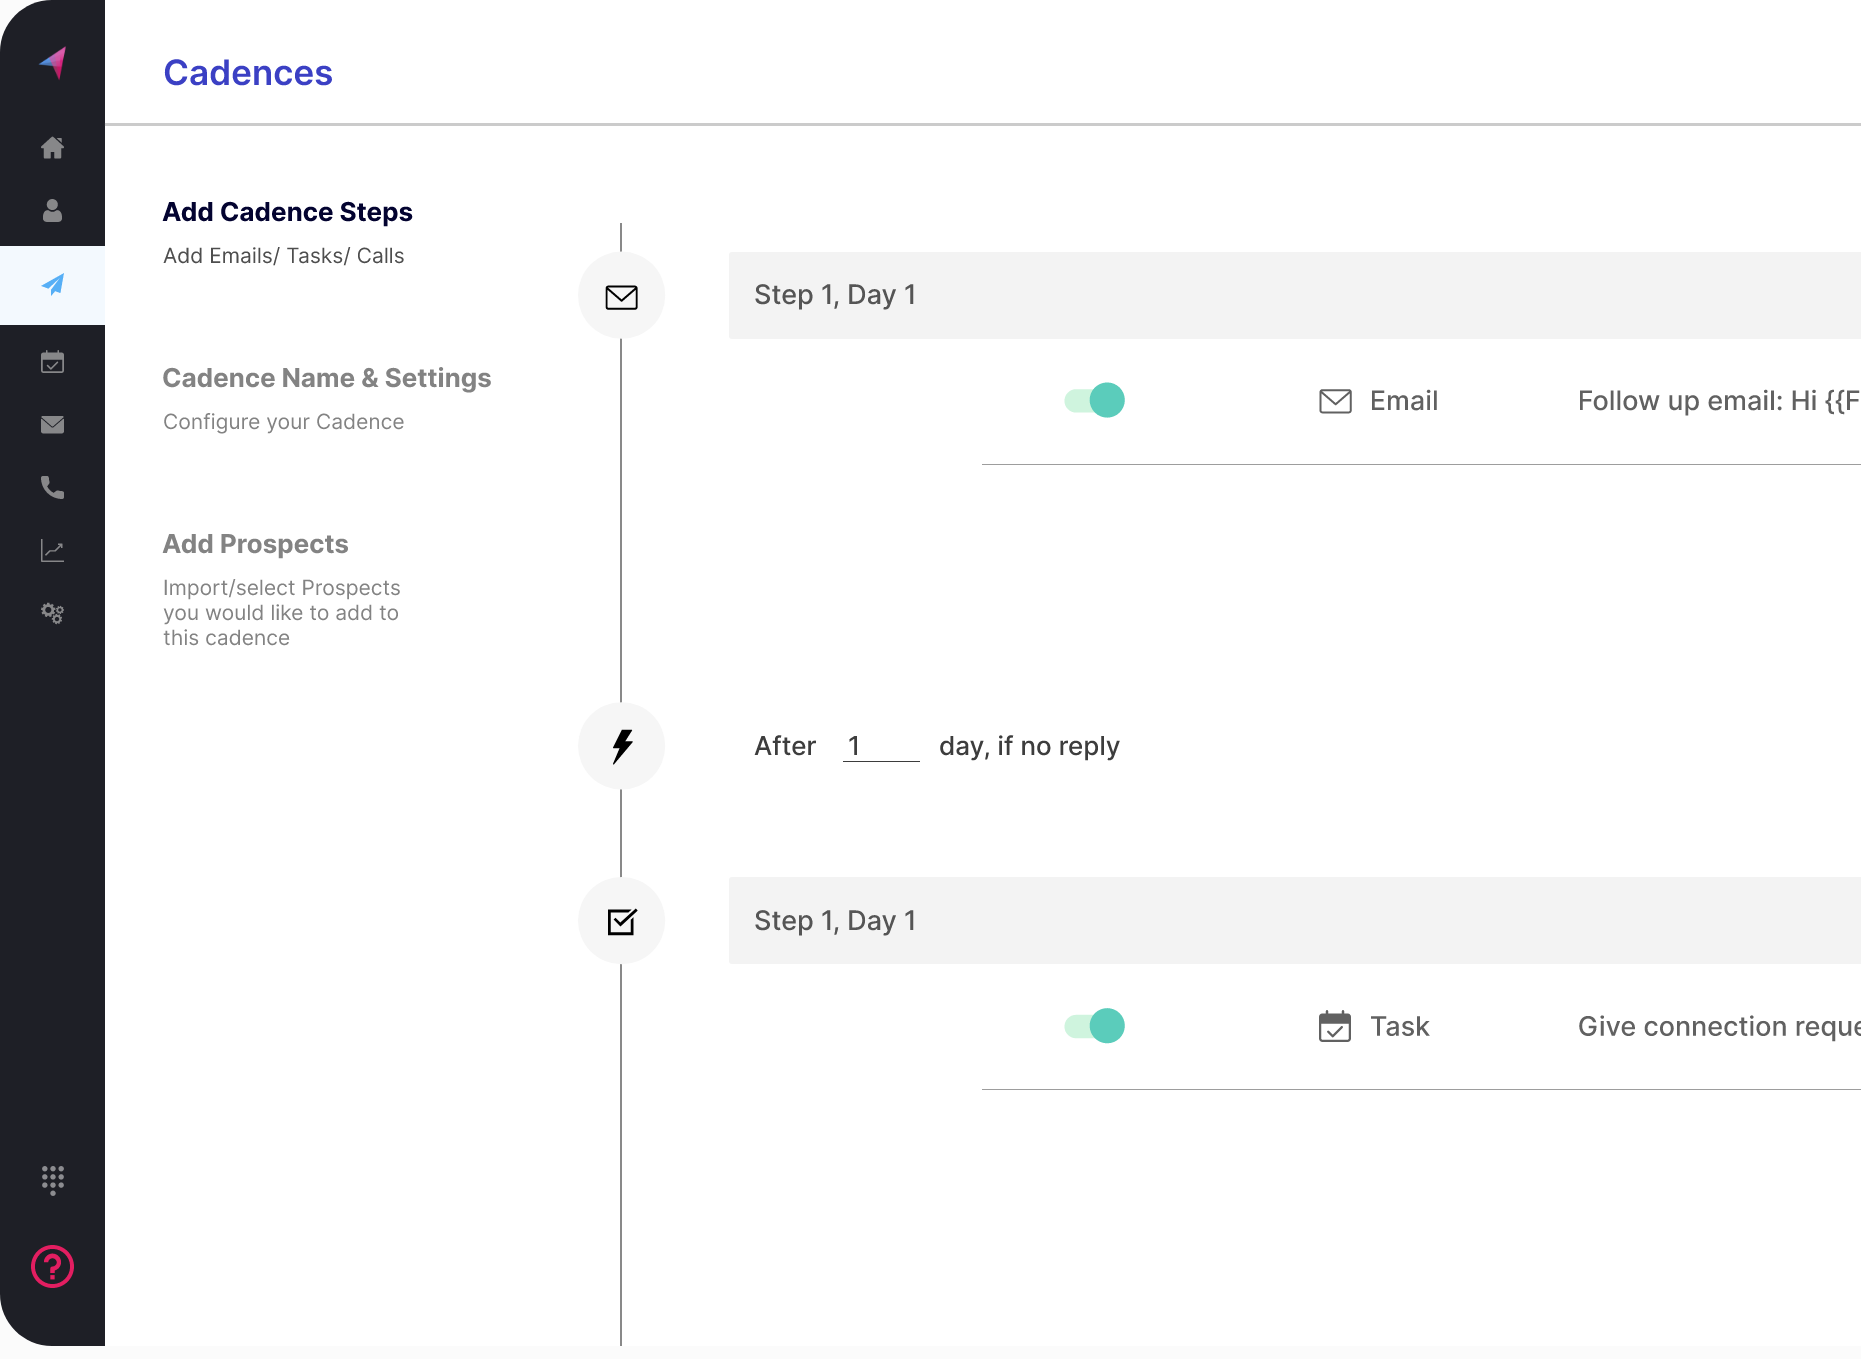Open the Settings gears sidebar icon

point(52,613)
